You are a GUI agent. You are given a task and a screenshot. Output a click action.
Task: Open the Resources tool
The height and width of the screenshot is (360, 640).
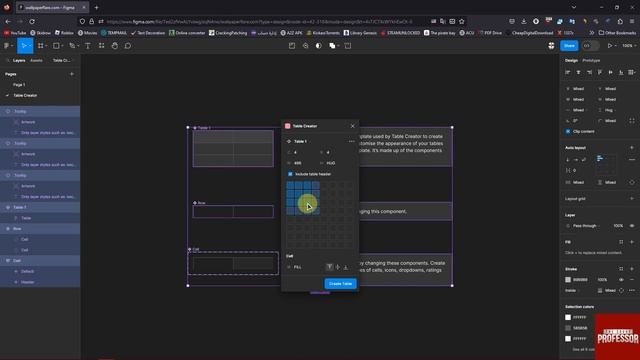(101, 46)
